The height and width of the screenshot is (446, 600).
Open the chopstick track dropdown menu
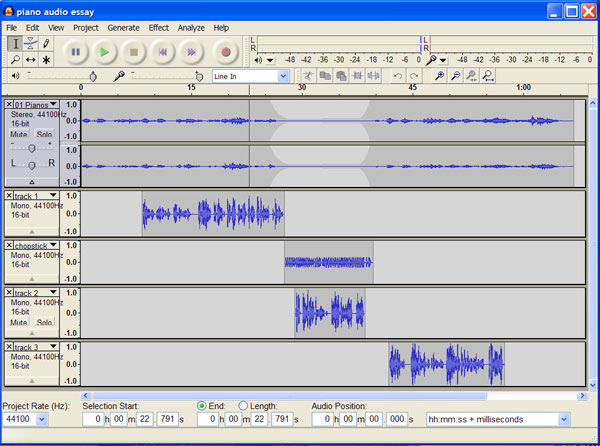53,245
